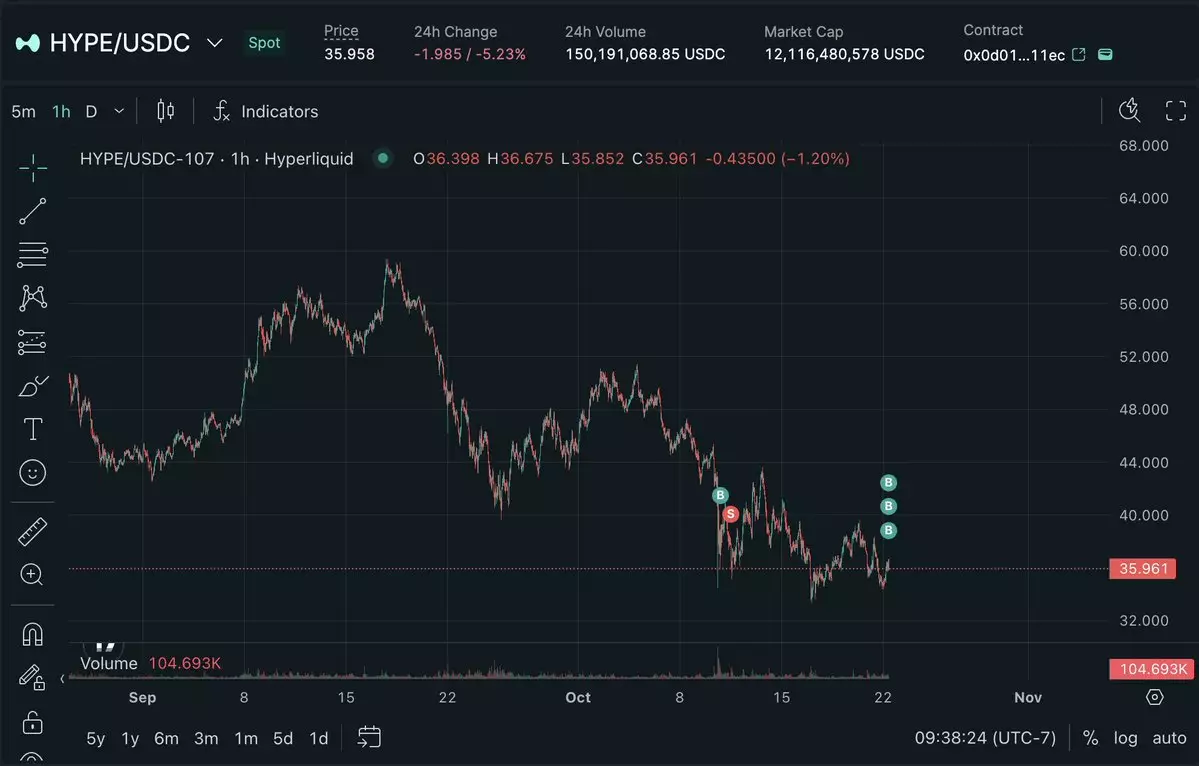Image resolution: width=1199 pixels, height=766 pixels.
Task: Set range to 3m
Action: point(206,738)
